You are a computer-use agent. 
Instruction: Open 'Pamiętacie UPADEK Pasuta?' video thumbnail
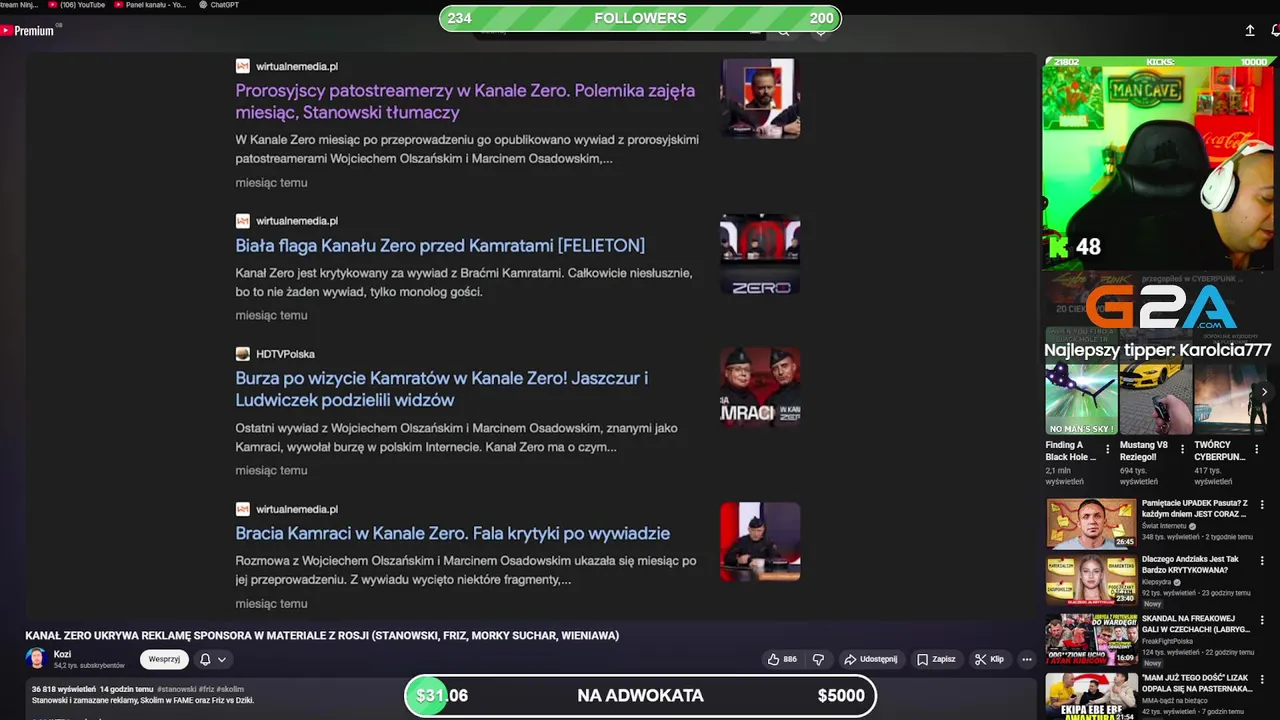[x=1091, y=523]
